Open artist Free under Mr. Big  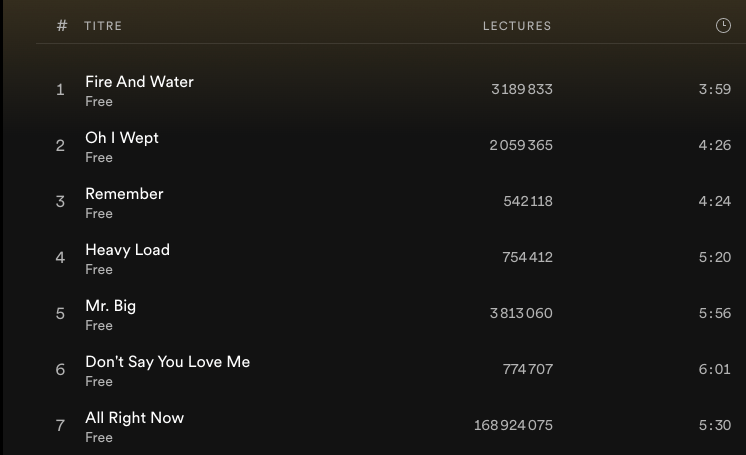(x=99, y=326)
